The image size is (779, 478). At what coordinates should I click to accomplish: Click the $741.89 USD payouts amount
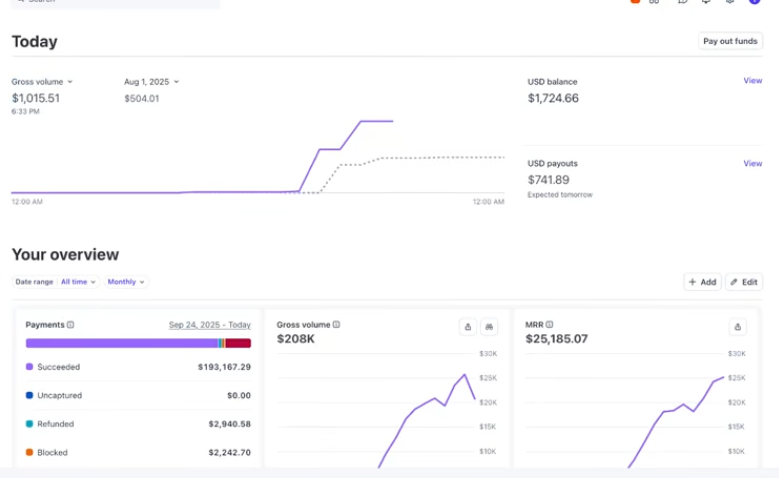548,180
